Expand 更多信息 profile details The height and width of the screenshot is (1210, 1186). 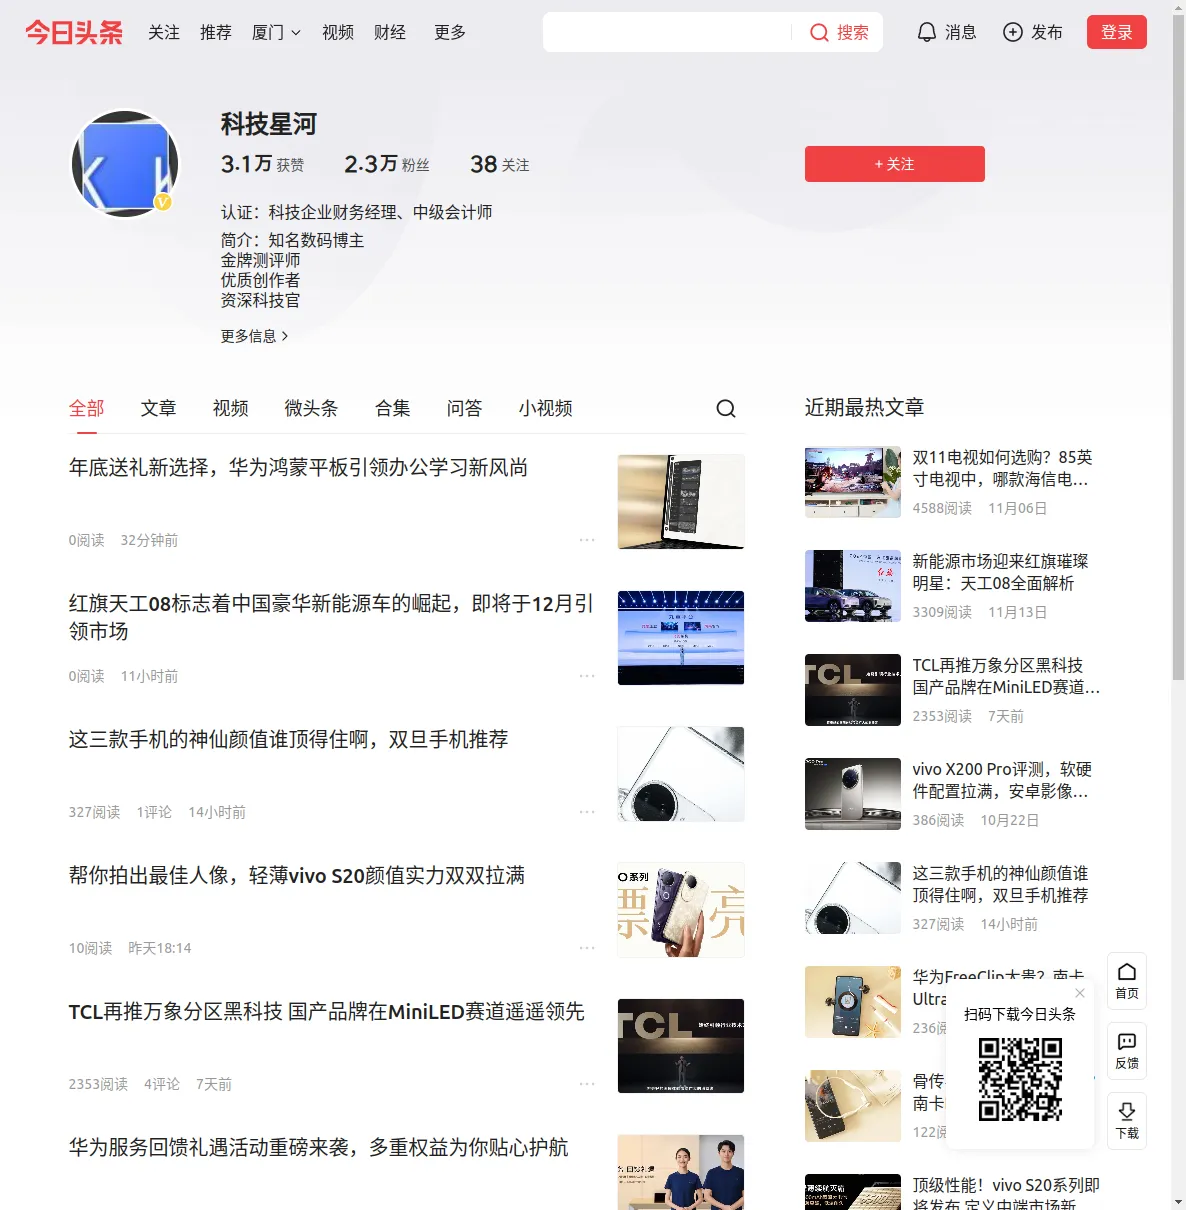coord(255,336)
